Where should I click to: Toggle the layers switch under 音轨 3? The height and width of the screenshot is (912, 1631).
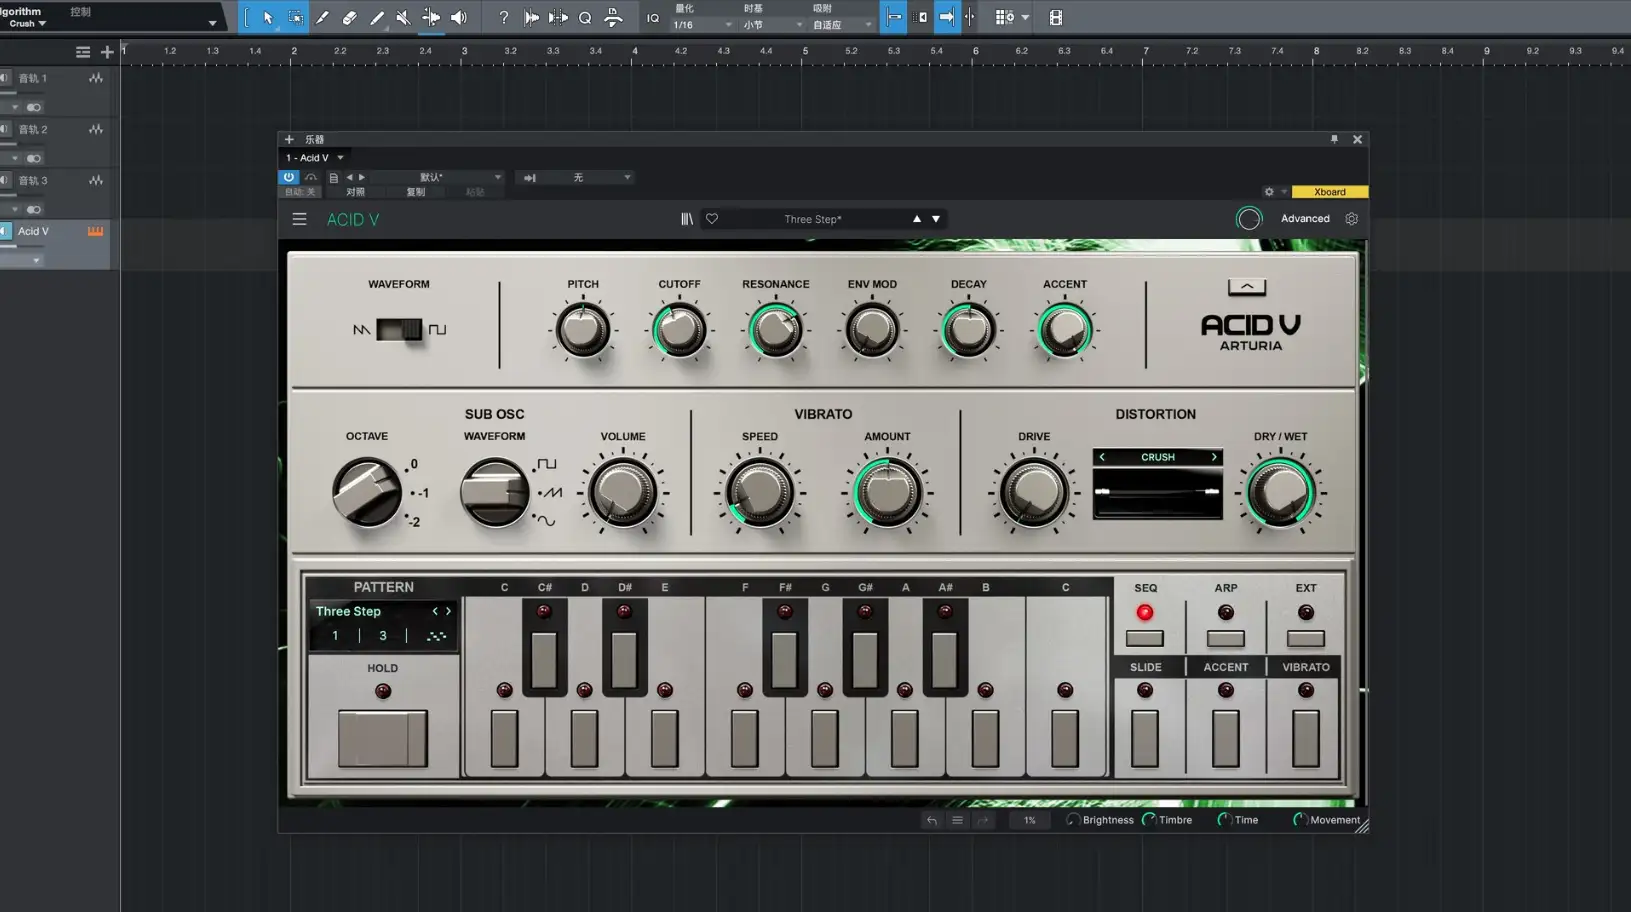click(33, 210)
